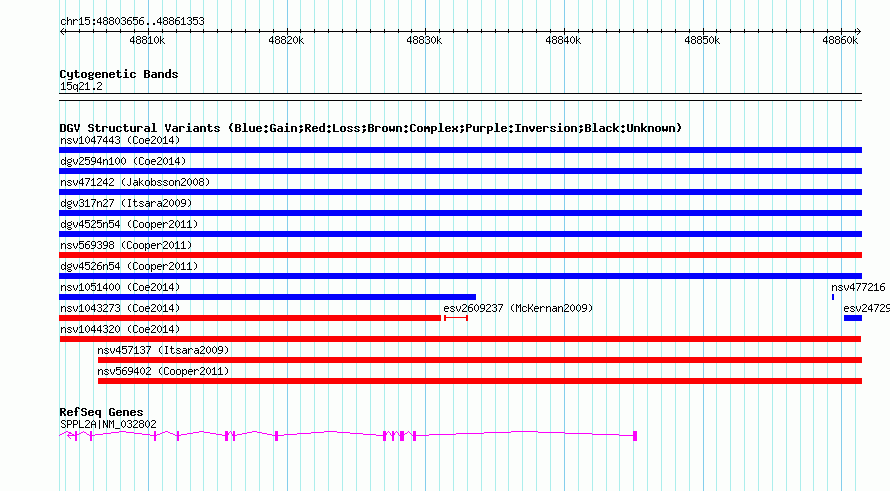Viewport: 890px width, 491px height.
Task: Click the red loss bar under nsv569398
Action: pyautogui.click(x=460, y=255)
